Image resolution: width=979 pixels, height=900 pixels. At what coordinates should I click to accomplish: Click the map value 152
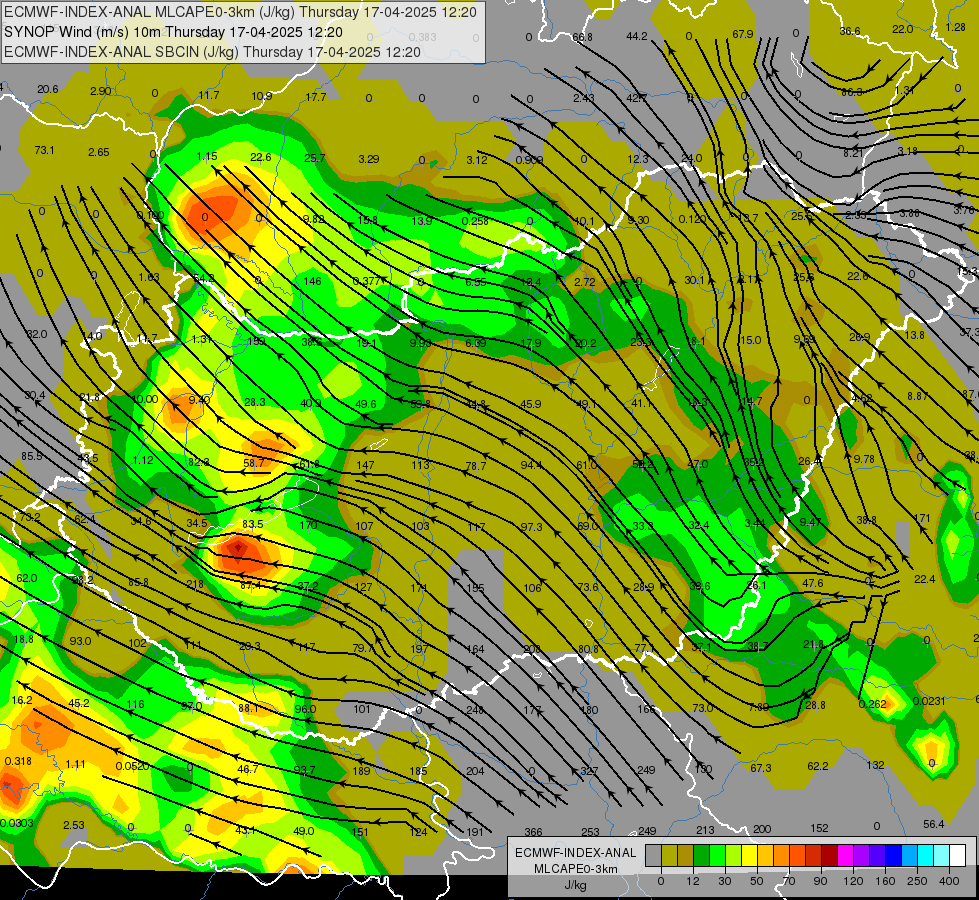(819, 828)
